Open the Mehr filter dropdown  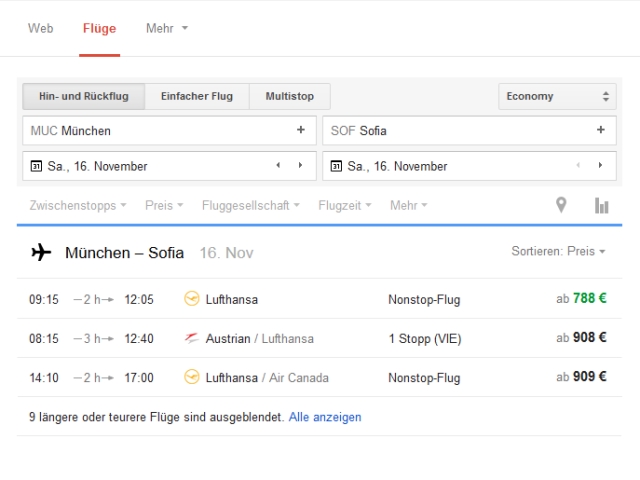[409, 205]
